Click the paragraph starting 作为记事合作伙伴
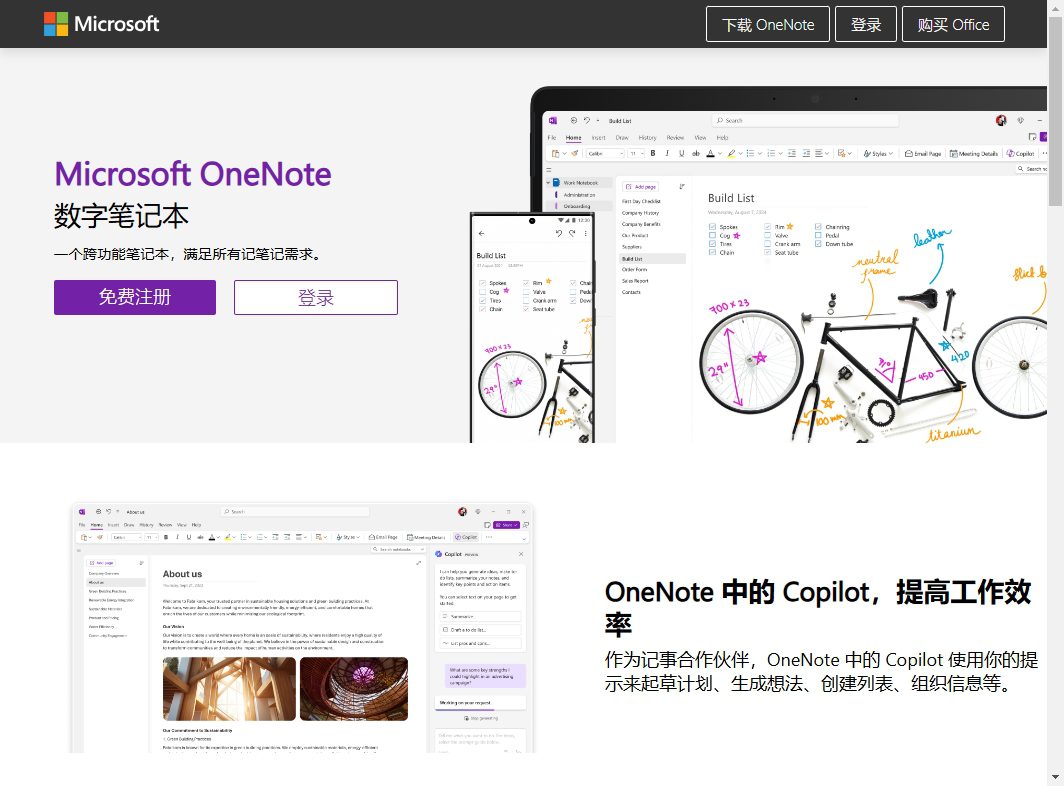 point(821,671)
